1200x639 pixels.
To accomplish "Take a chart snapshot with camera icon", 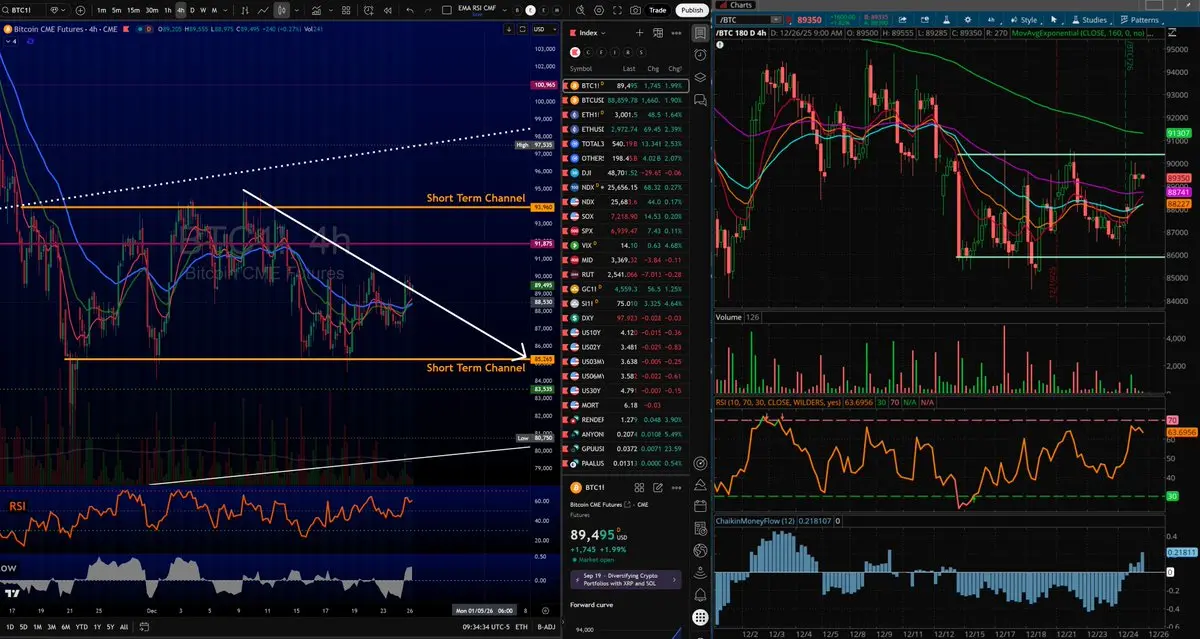I will click(x=634, y=10).
